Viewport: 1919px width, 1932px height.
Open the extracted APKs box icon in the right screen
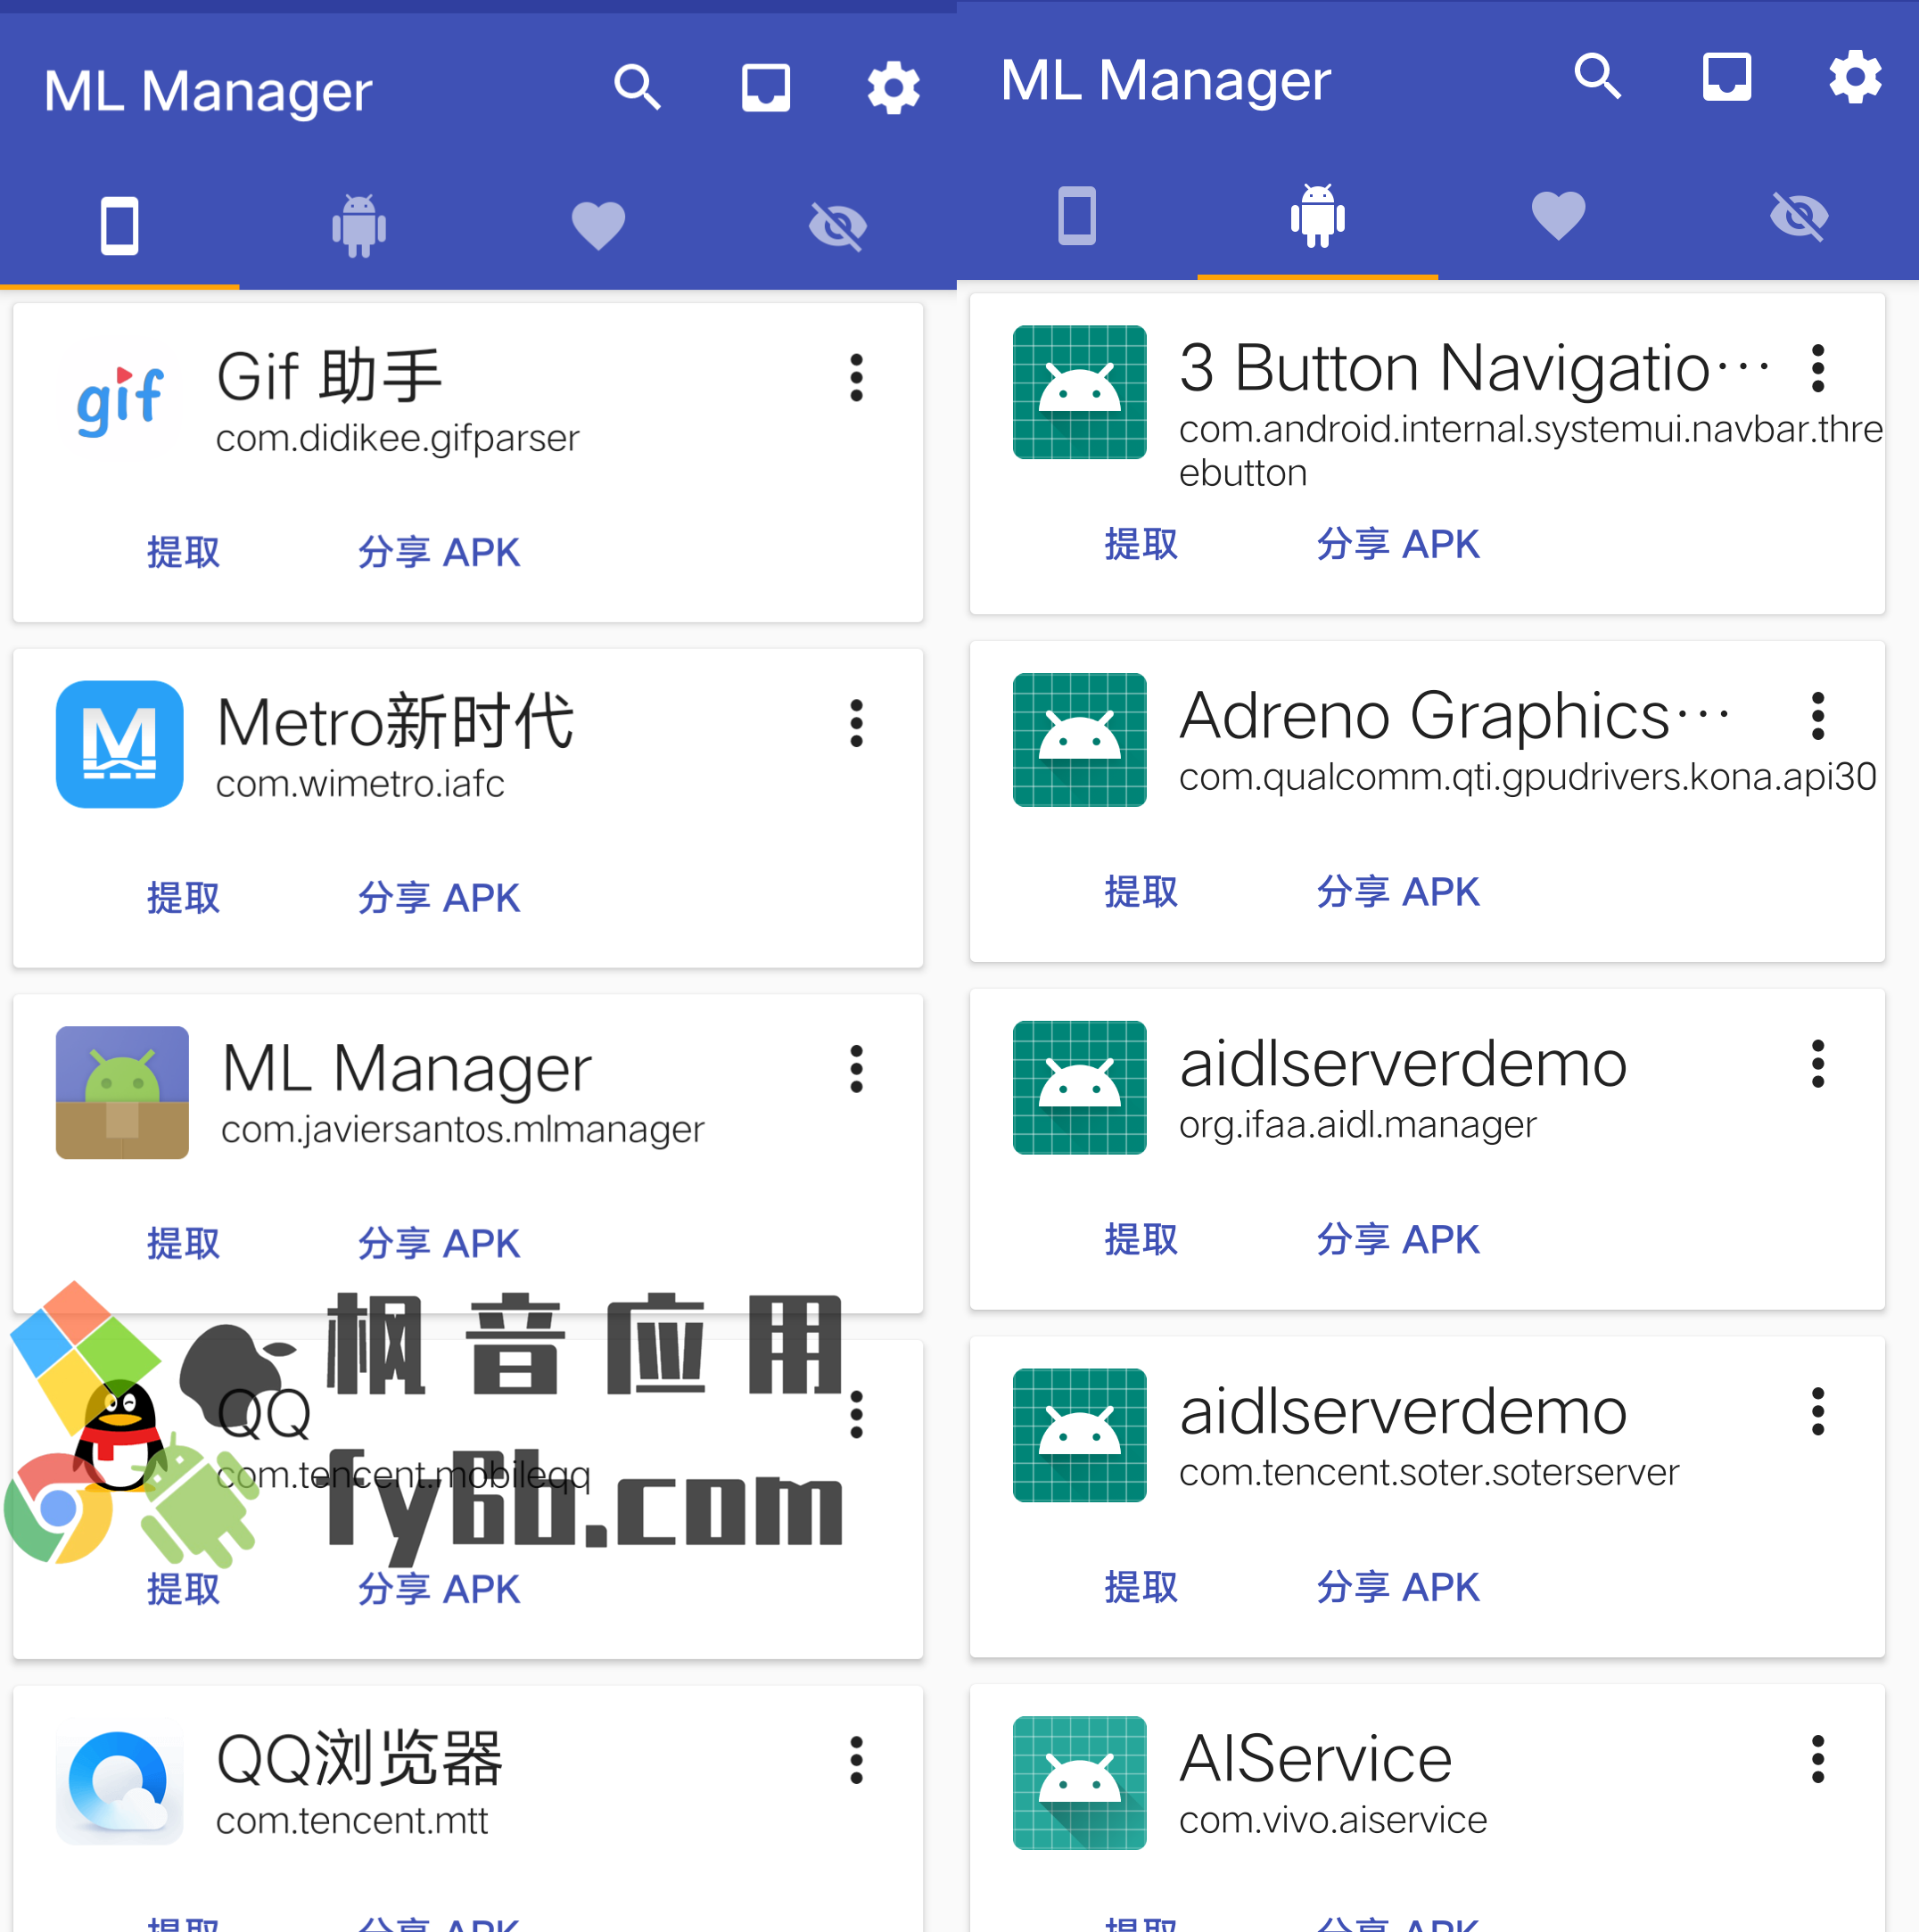pos(1726,77)
